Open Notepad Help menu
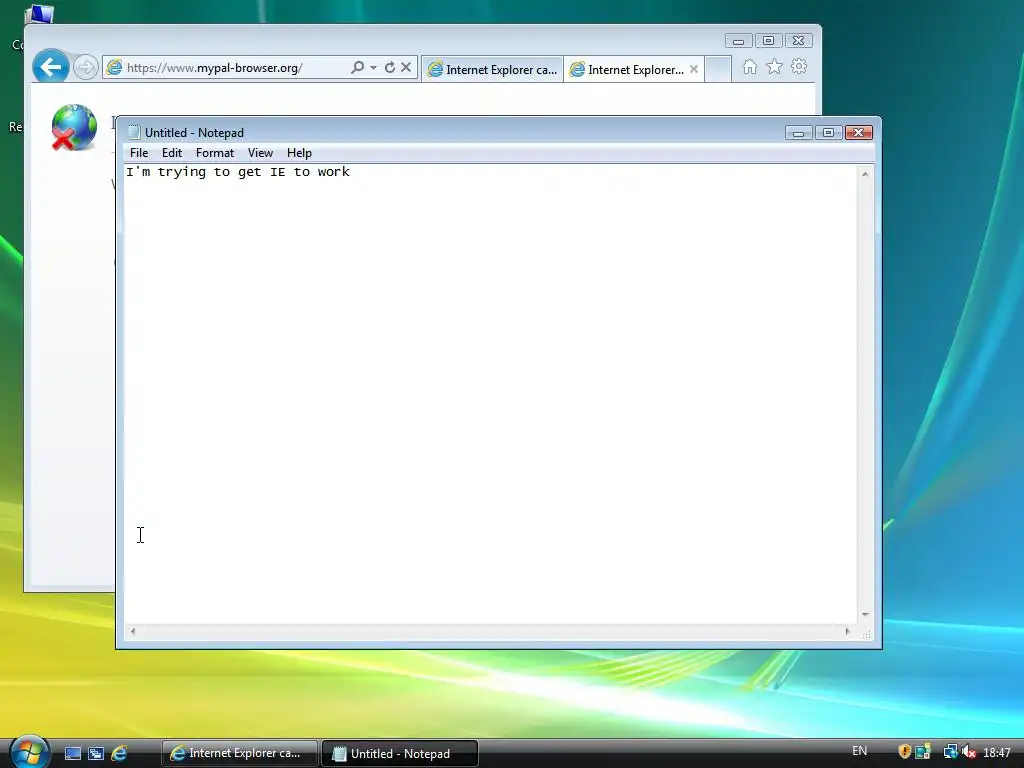 (299, 153)
